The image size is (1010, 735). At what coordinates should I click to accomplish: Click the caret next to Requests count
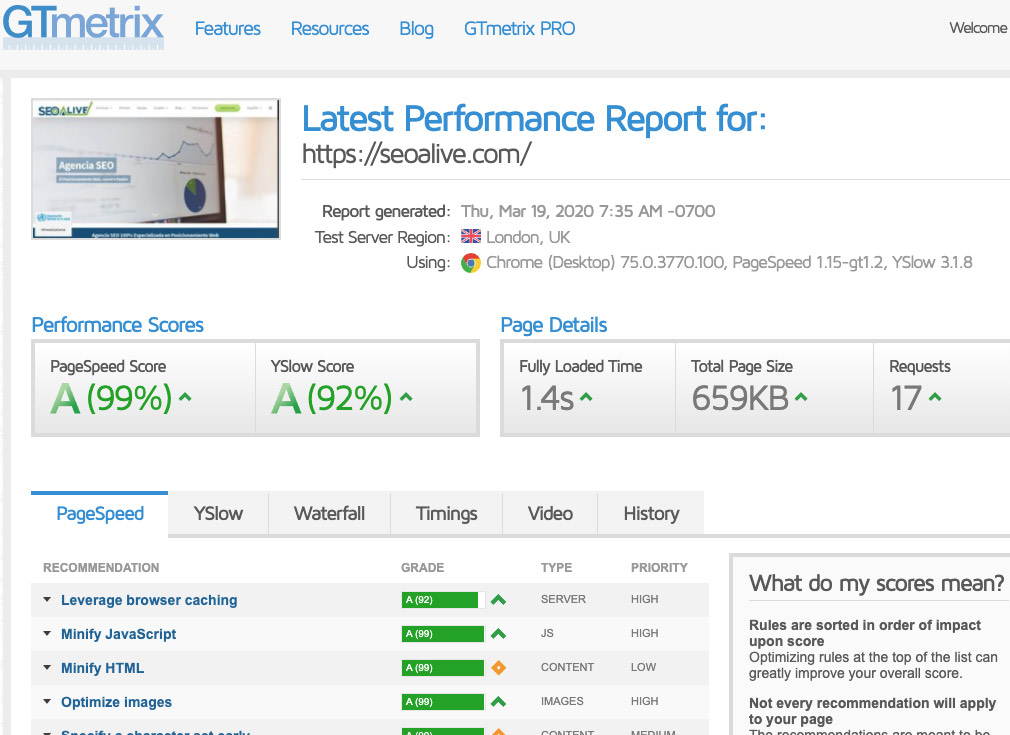click(x=933, y=399)
